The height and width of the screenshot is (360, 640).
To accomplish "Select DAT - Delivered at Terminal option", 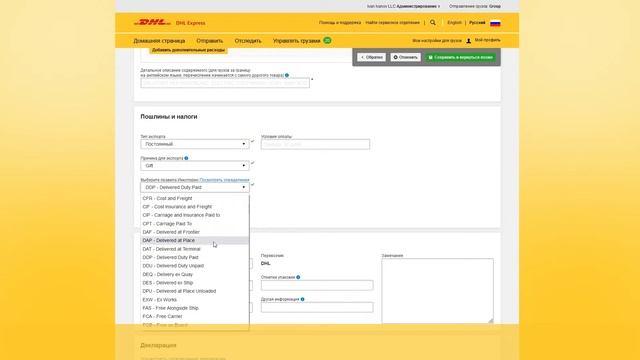I will click(x=195, y=249).
